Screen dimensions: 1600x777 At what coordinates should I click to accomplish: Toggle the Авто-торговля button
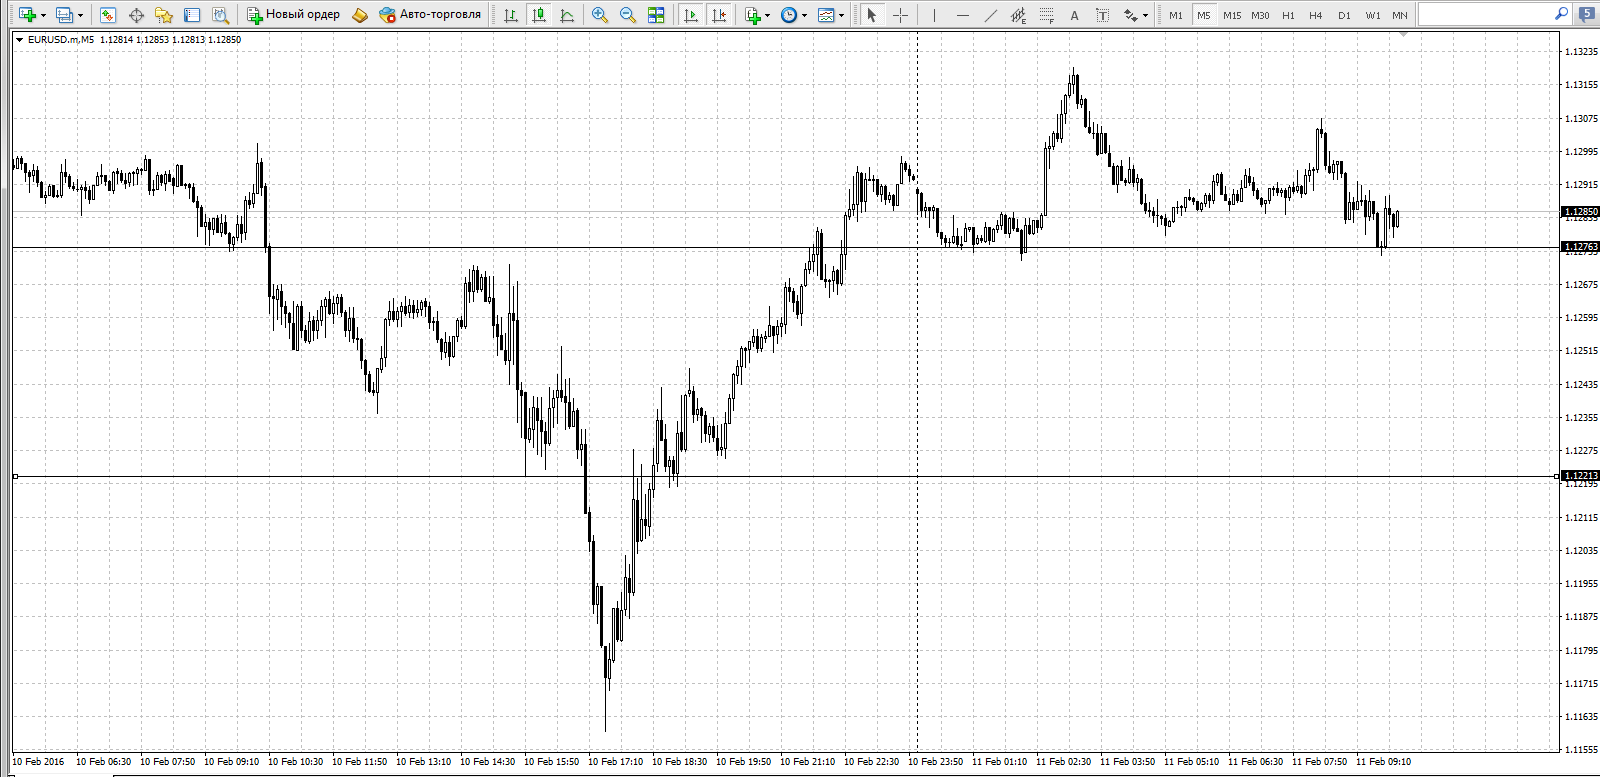[x=430, y=15]
